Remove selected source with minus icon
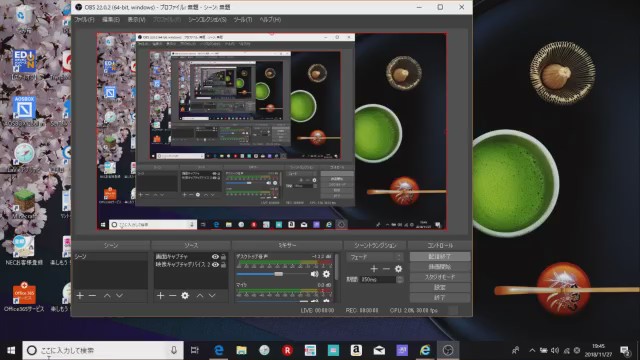The height and width of the screenshot is (360, 640). (173, 296)
